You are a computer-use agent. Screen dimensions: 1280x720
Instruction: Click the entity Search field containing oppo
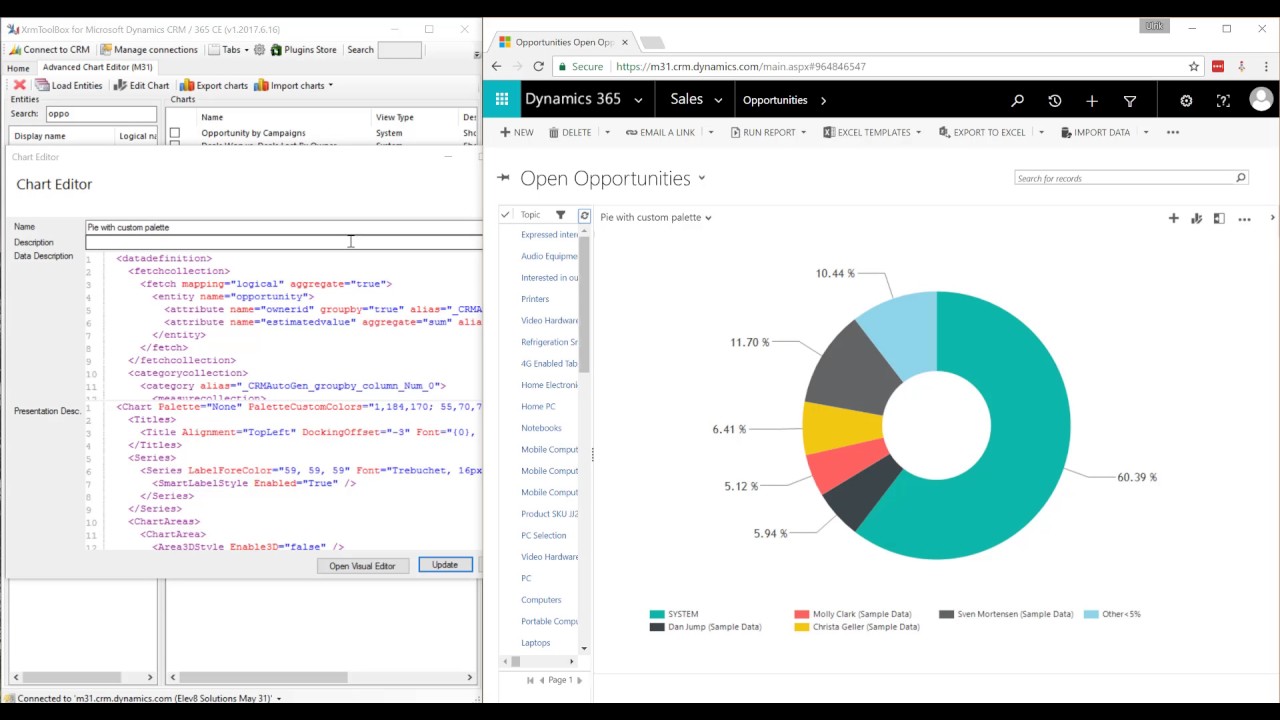[x=100, y=114]
